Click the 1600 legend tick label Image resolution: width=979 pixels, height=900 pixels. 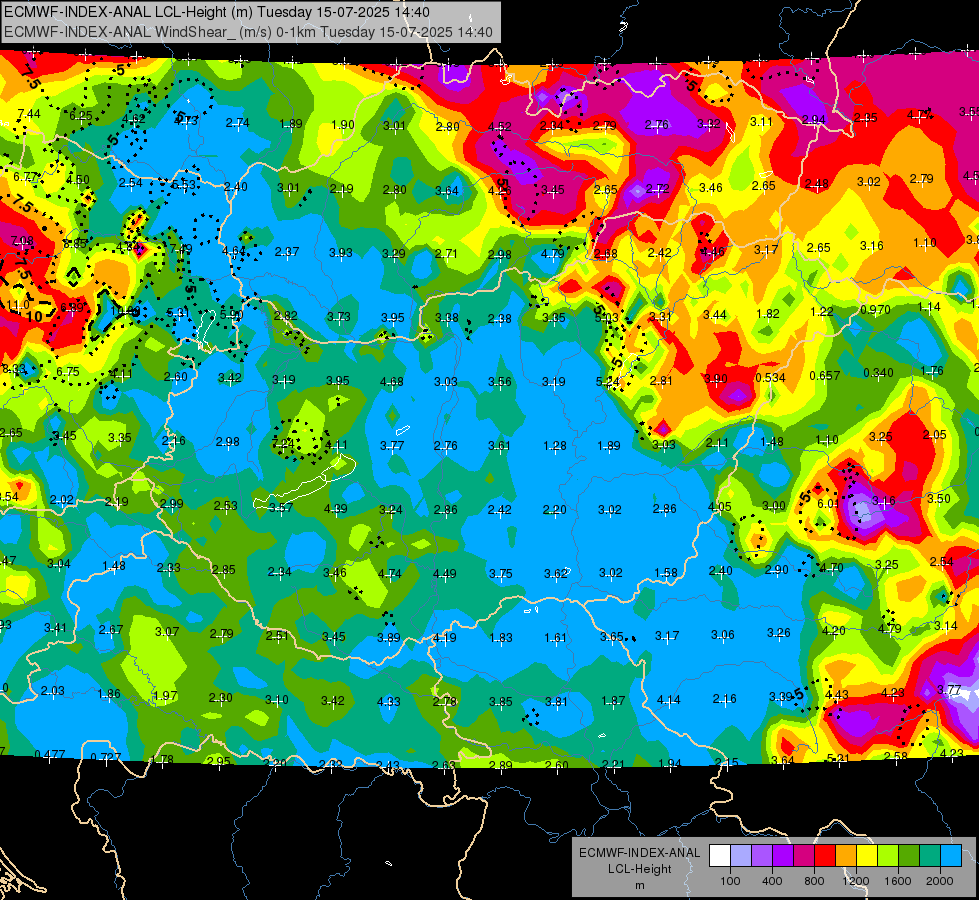pos(897,881)
